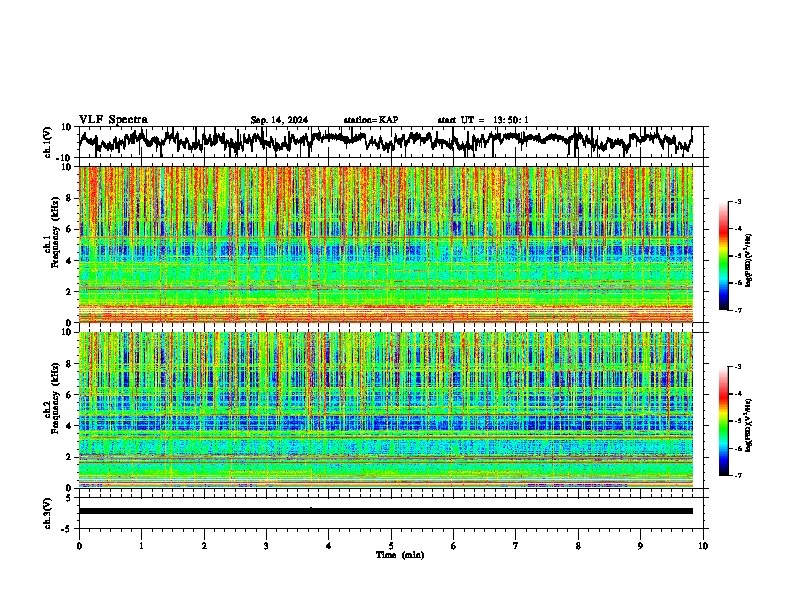Click the 'ch.3(V)' axis label
Screen dimensions: 792x612
(x=48, y=514)
